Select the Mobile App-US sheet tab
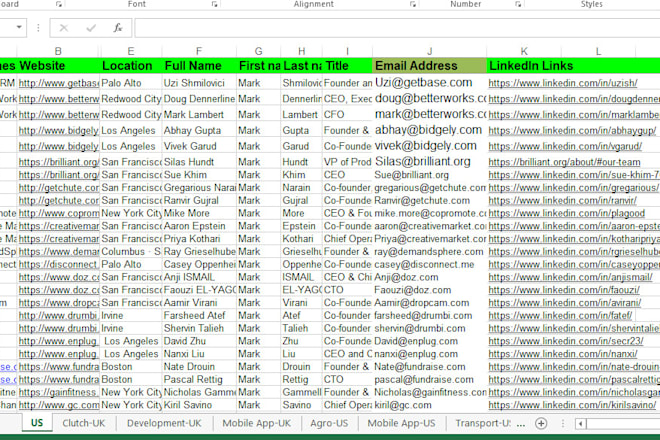 [x=401, y=423]
